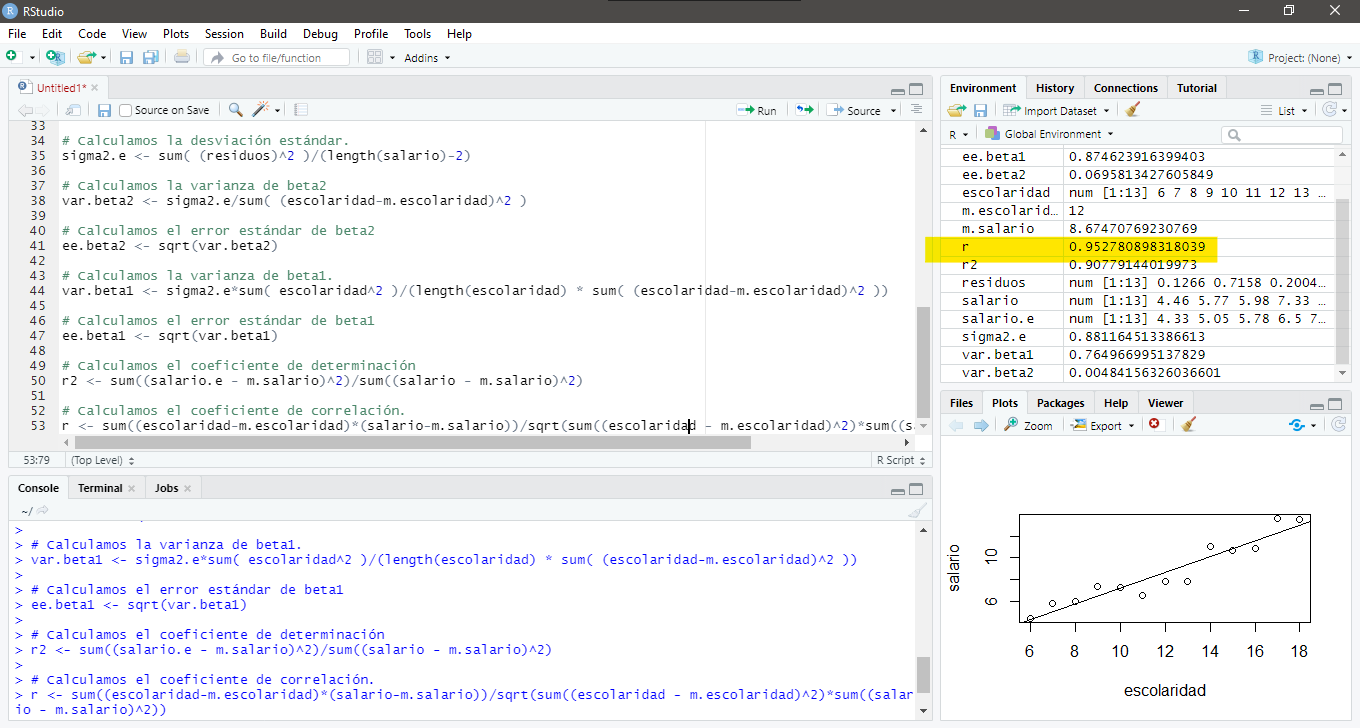Open the Global Environment dropdown

click(x=1048, y=134)
